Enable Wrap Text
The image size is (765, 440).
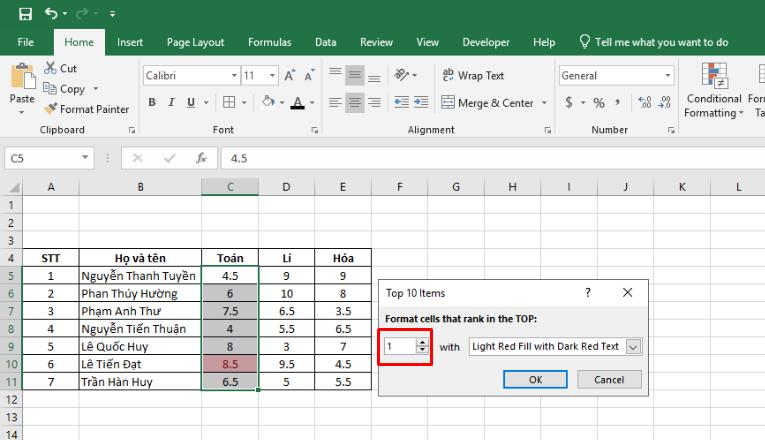pos(473,75)
